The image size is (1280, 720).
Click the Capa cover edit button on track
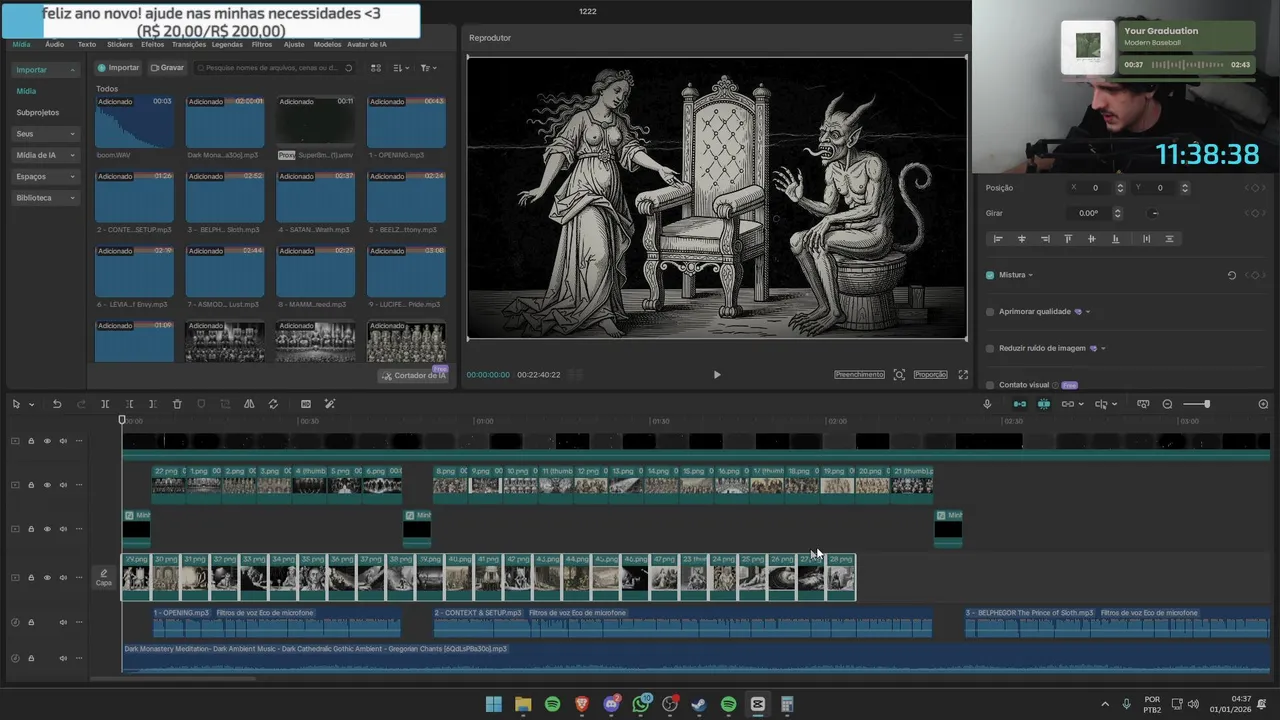point(104,577)
